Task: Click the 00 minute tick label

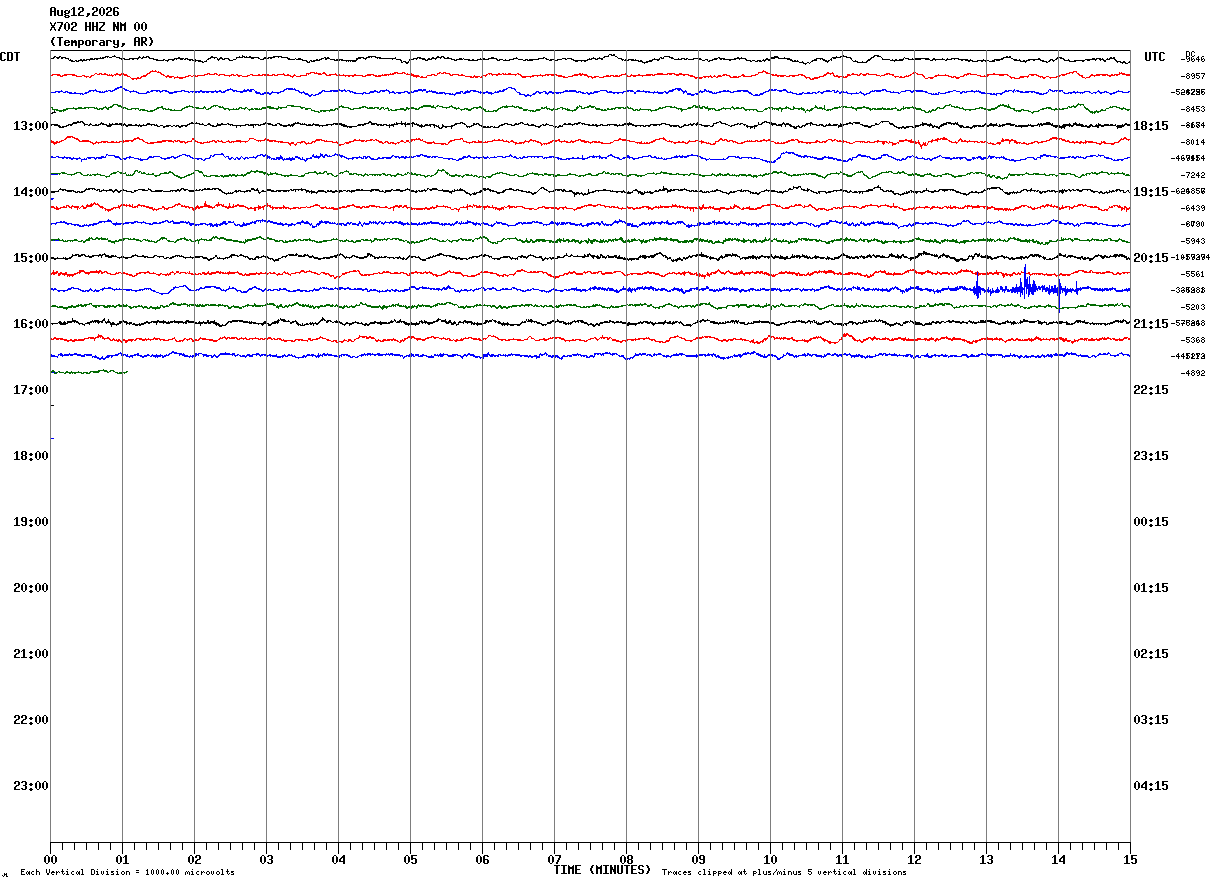Action: point(50,859)
